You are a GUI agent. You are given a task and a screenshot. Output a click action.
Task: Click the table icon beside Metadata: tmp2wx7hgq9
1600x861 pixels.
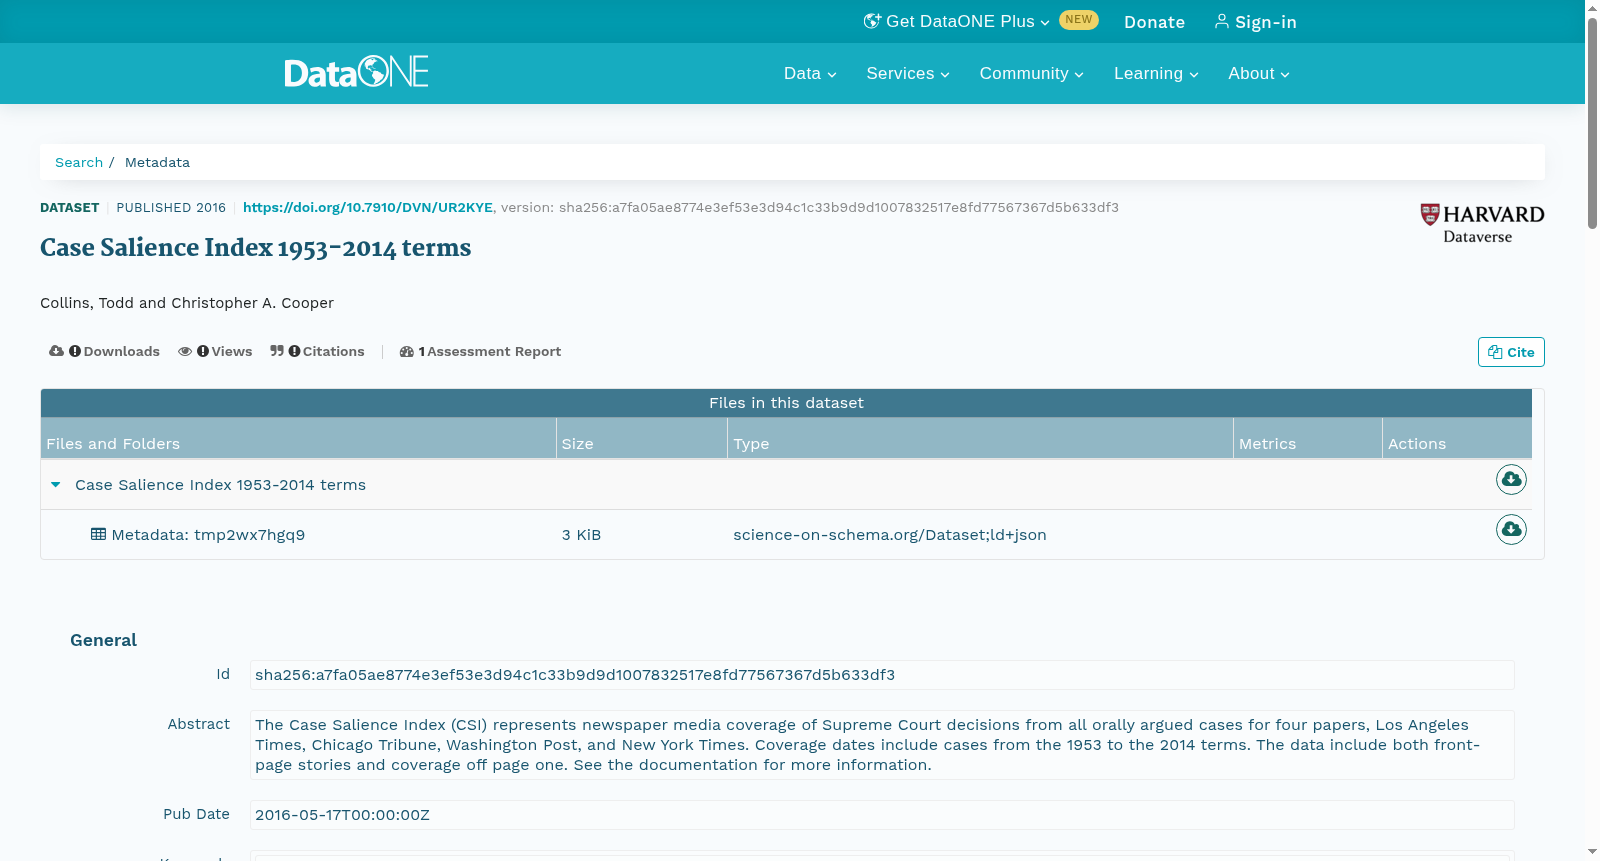pos(98,534)
